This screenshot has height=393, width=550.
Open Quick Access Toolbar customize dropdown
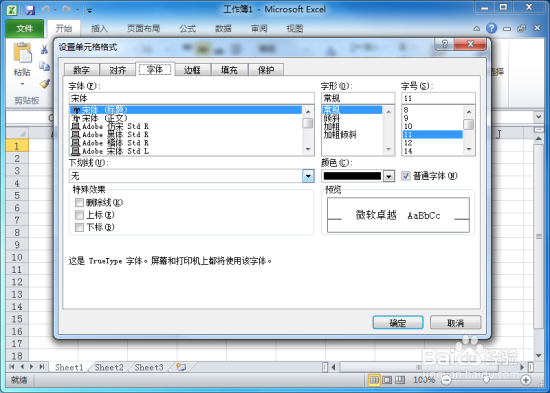[x=89, y=11]
